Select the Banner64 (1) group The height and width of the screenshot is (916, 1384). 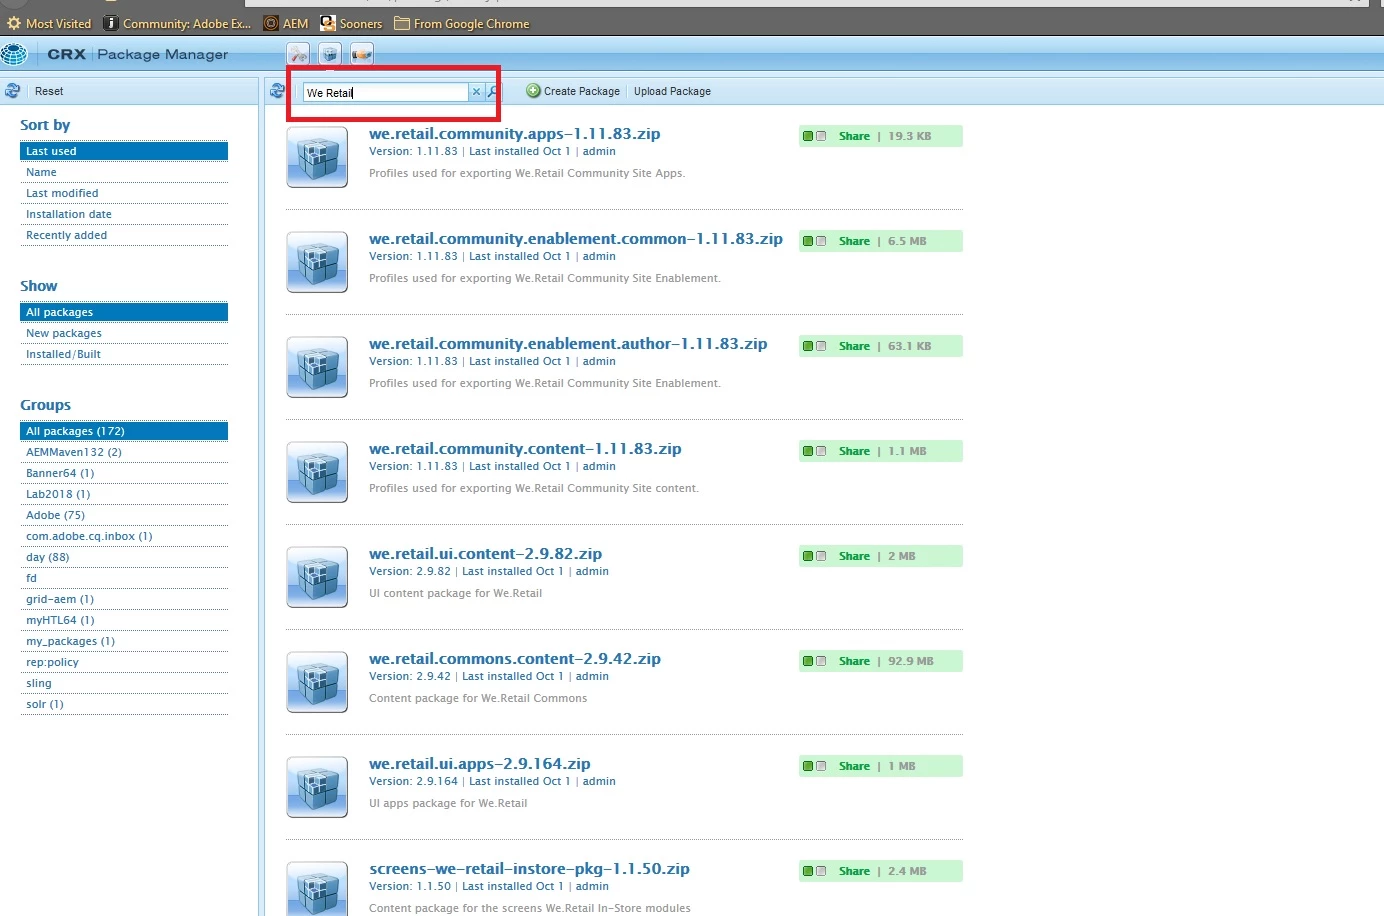[x=124, y=473]
